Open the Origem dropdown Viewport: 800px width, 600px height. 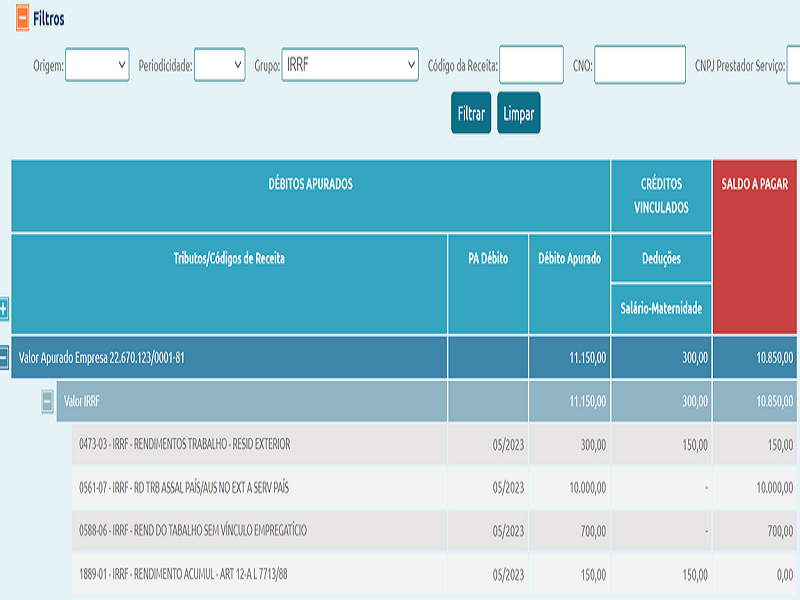pos(97,65)
